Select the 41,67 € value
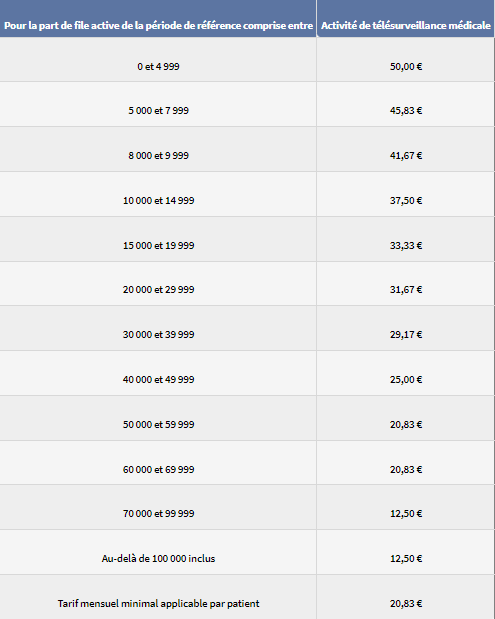This screenshot has height=619, width=495. tap(406, 156)
